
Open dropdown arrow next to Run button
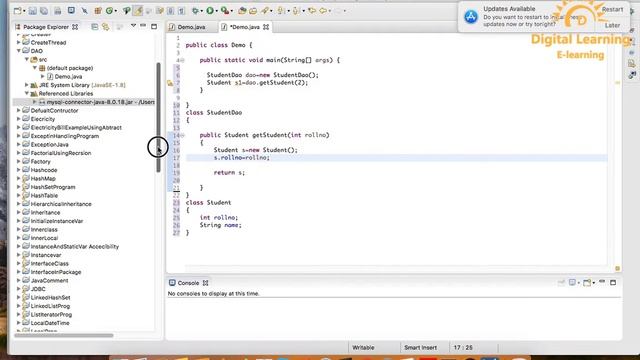click(217, 11)
